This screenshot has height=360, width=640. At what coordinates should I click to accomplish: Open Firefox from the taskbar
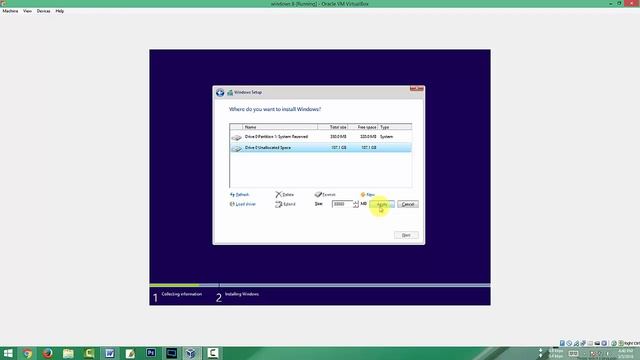coord(48,353)
